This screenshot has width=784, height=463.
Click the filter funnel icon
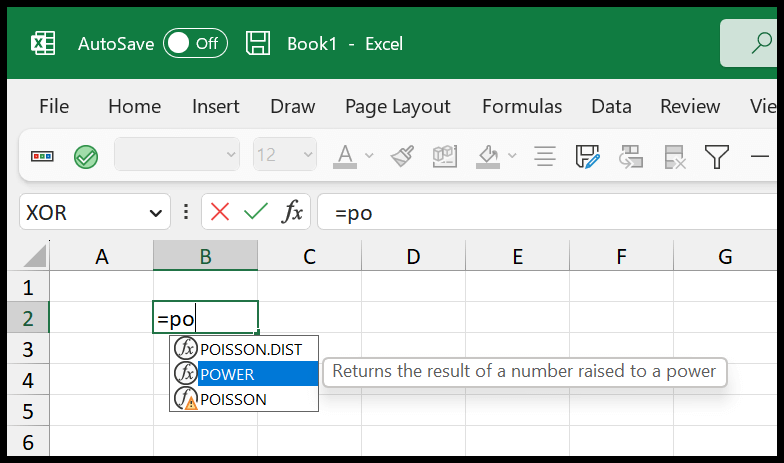[x=717, y=156]
